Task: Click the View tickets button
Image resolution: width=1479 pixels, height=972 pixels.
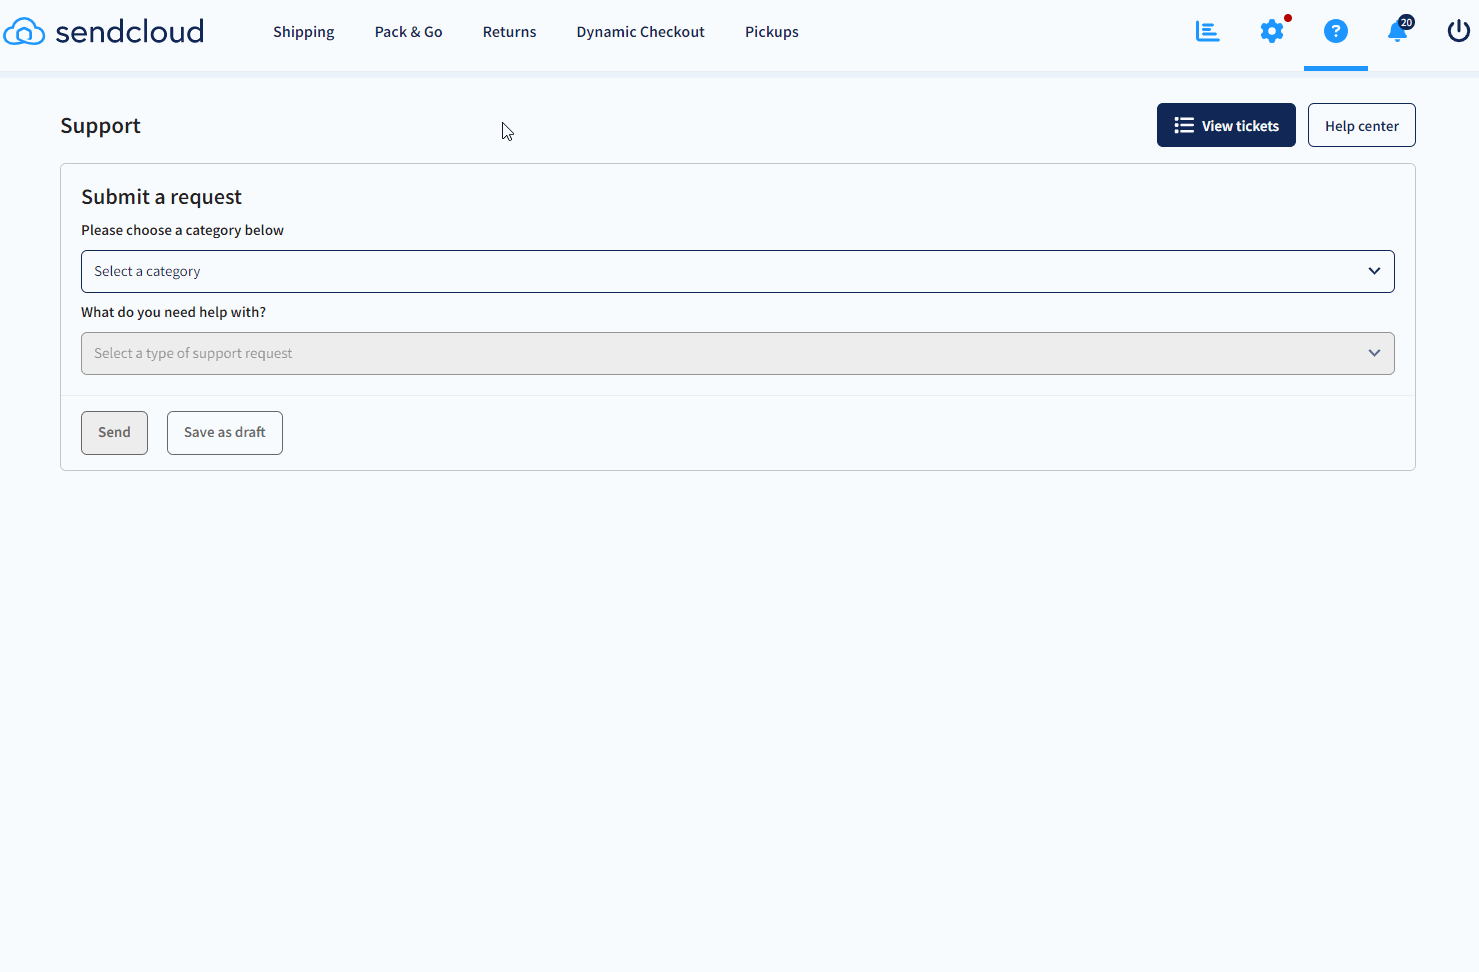Action: (x=1226, y=125)
